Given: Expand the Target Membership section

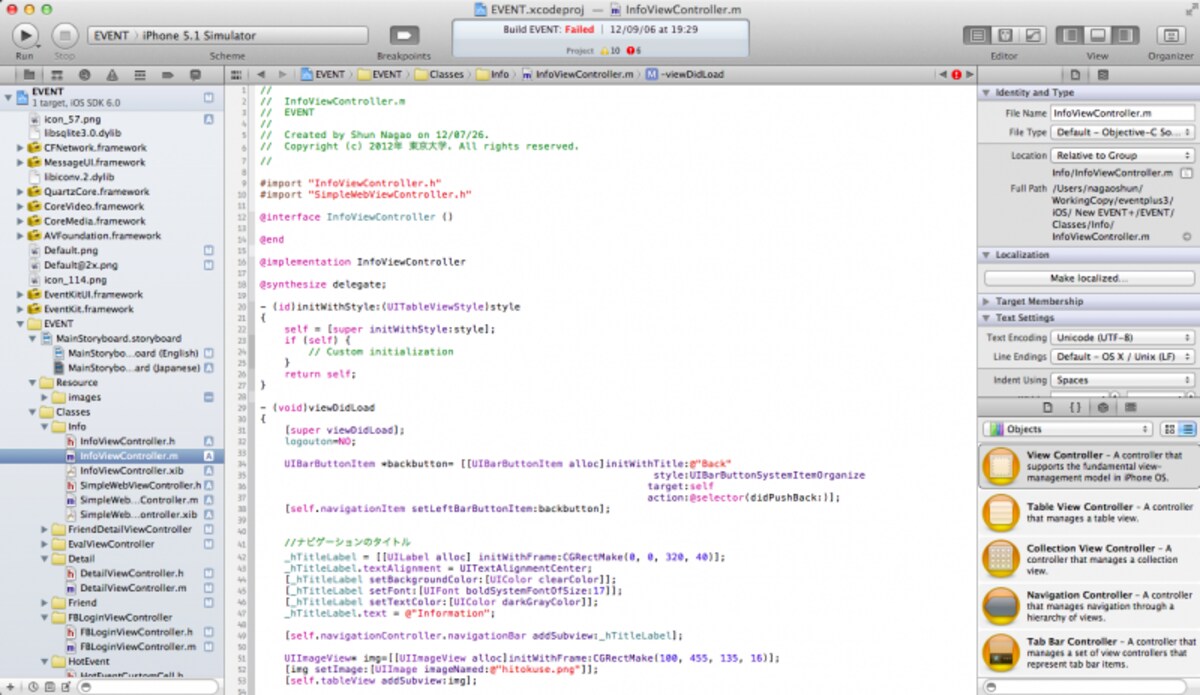Looking at the screenshot, I should click(x=986, y=301).
